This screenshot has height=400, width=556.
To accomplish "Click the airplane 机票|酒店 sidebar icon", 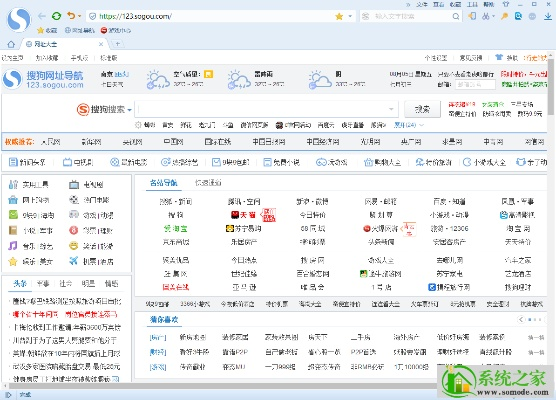I will click(73, 261).
